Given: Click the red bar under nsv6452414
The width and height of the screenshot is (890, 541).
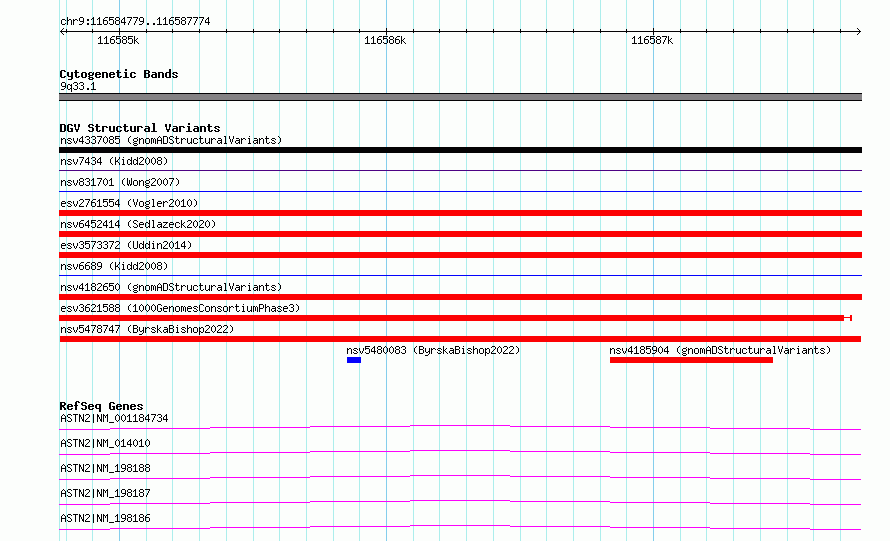Looking at the screenshot, I should 460,234.
